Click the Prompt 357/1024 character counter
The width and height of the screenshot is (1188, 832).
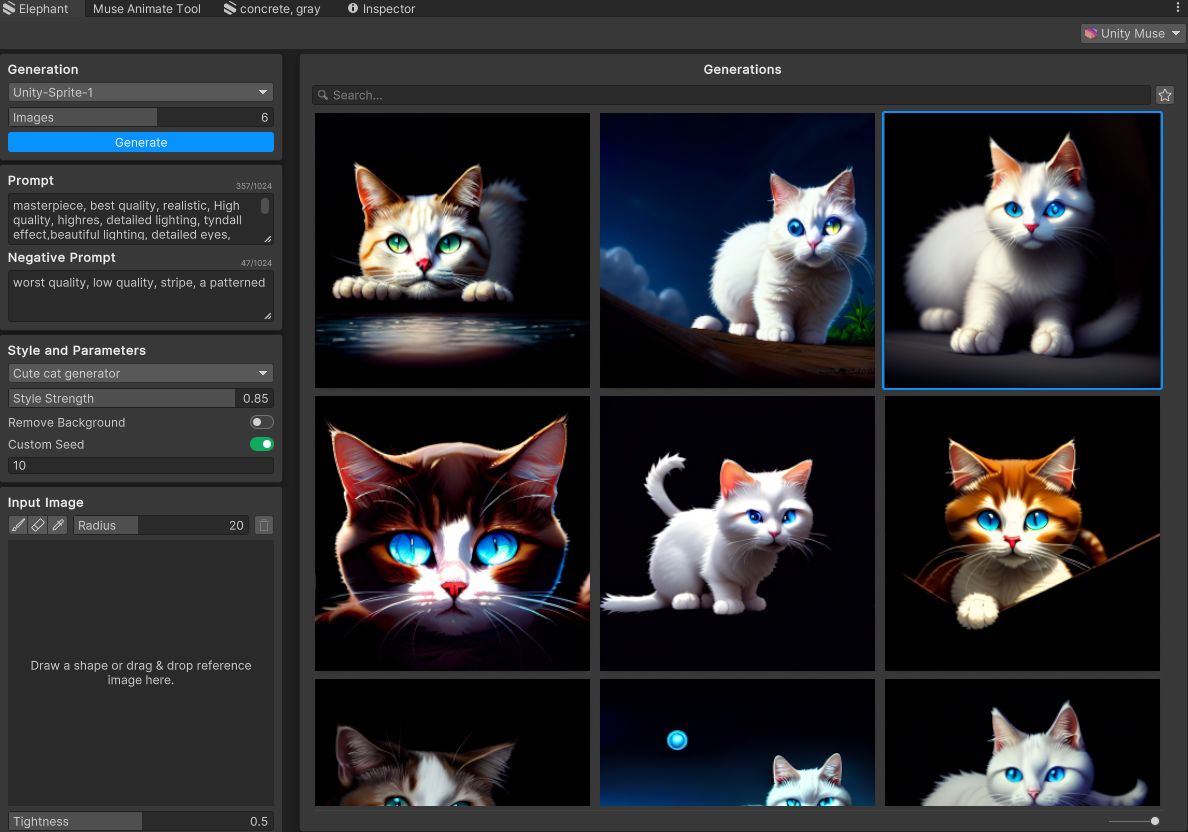(x=254, y=186)
